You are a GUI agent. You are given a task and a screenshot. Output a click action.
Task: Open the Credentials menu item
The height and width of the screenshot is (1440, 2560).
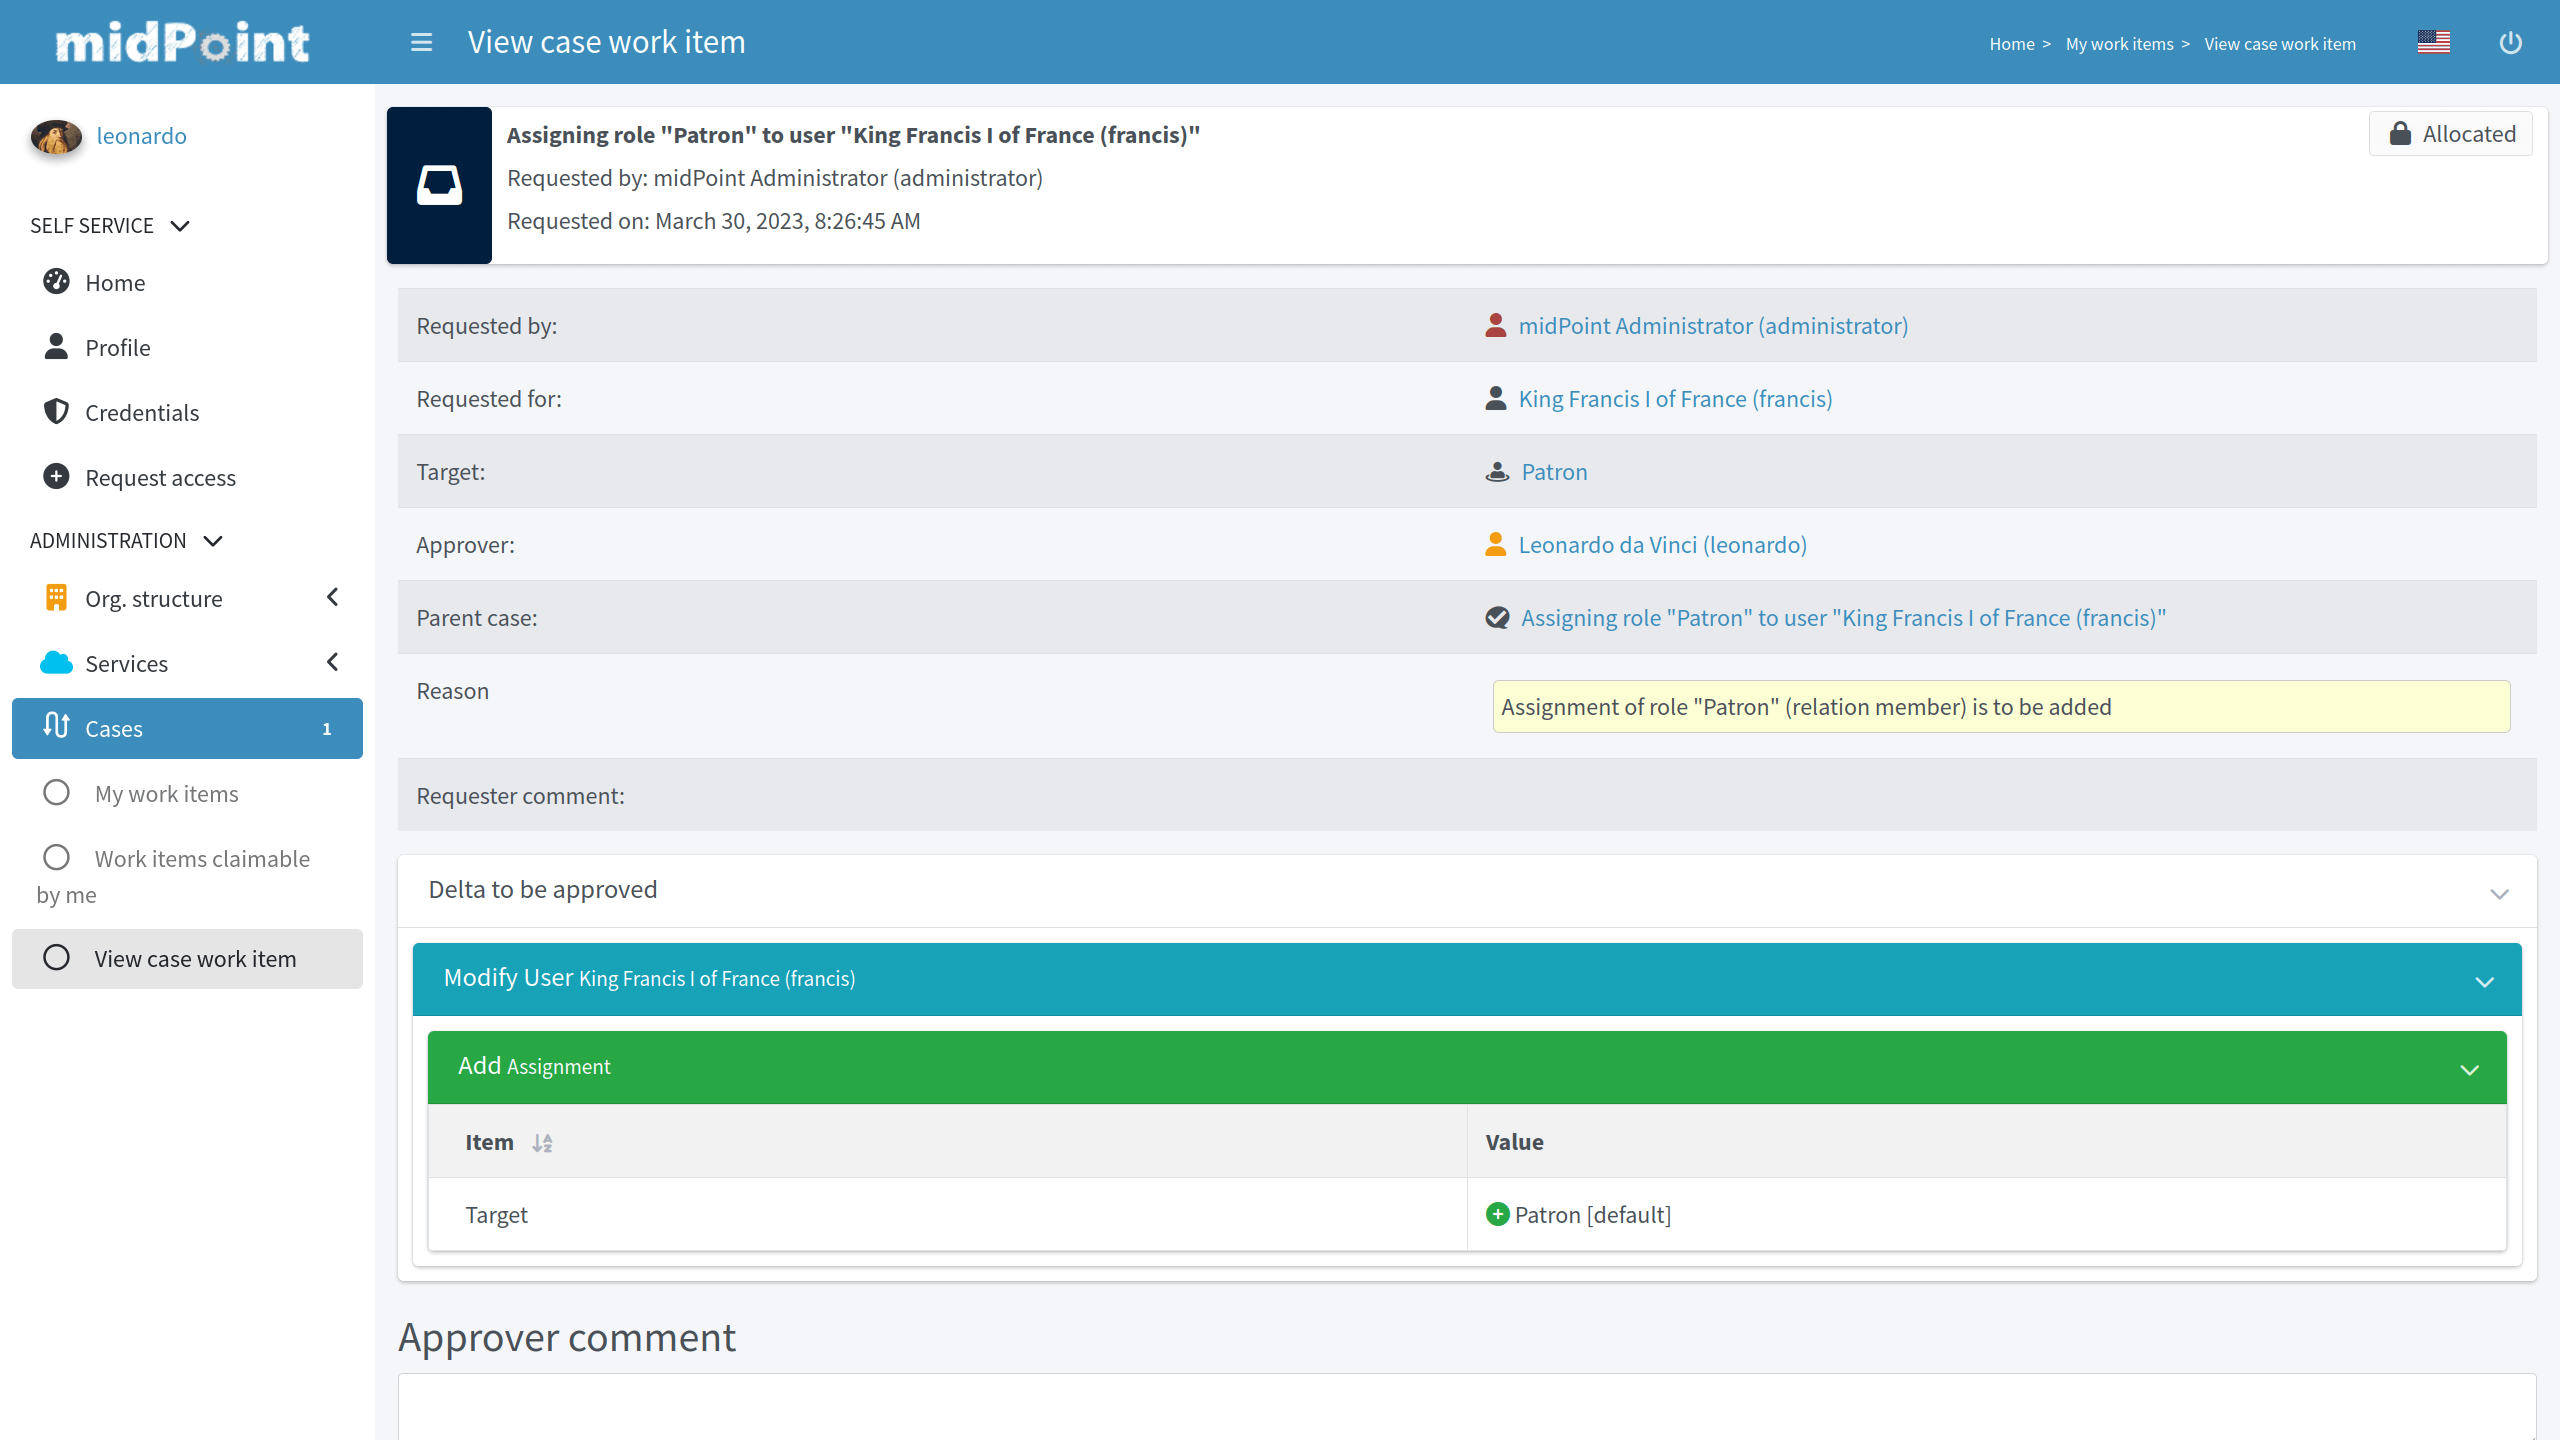(x=187, y=413)
